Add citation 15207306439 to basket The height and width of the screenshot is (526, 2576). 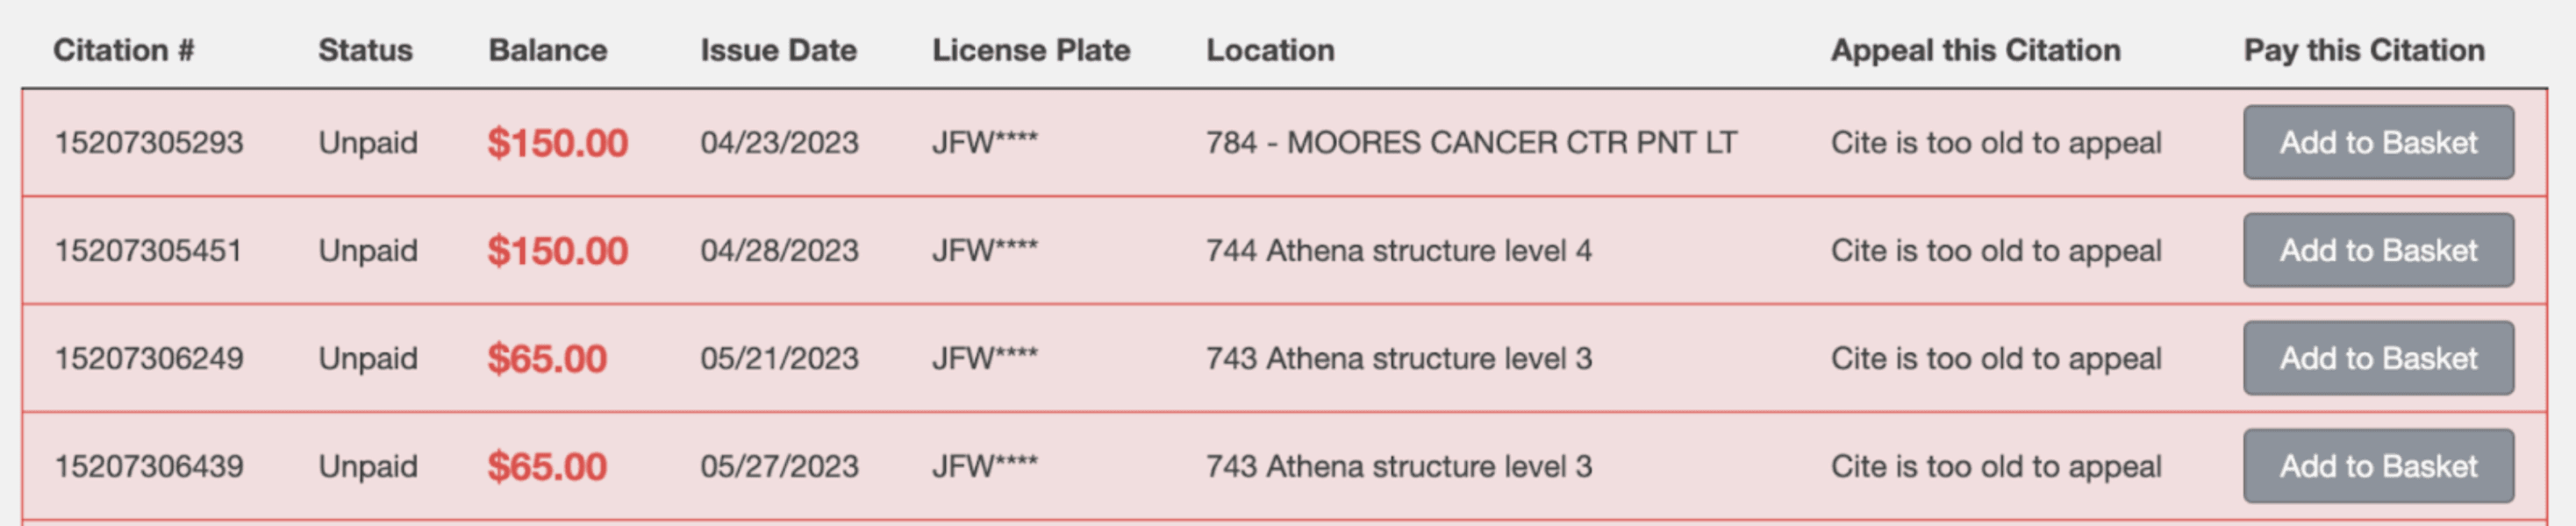click(x=2378, y=466)
